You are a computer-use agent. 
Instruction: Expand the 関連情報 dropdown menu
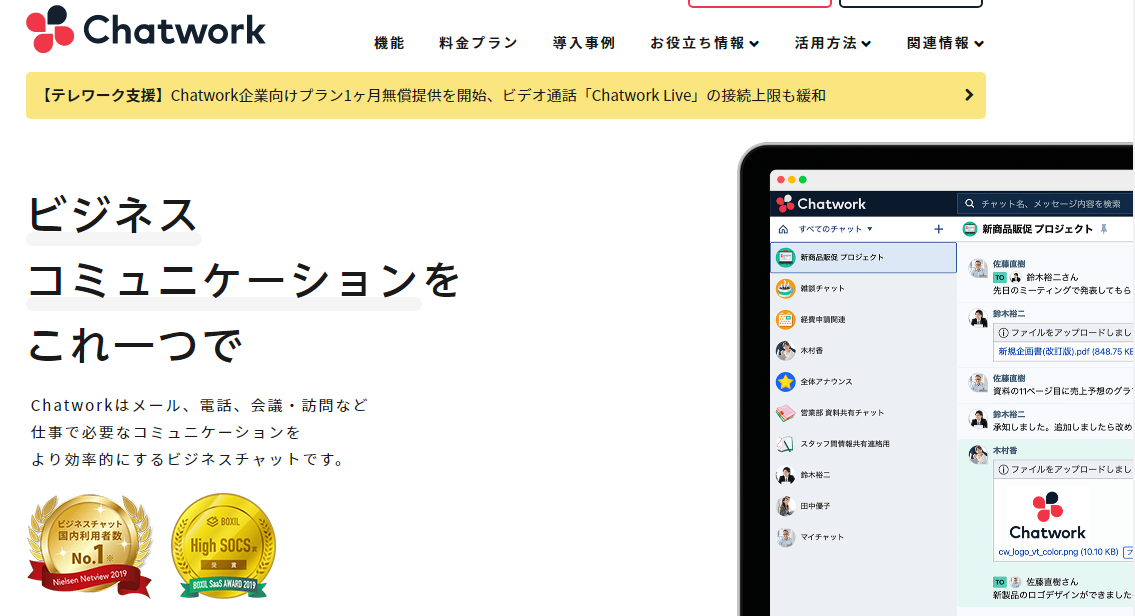point(945,43)
